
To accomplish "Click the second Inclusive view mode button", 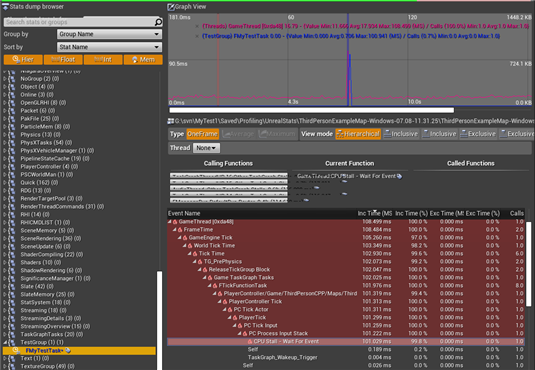I will click(439, 134).
